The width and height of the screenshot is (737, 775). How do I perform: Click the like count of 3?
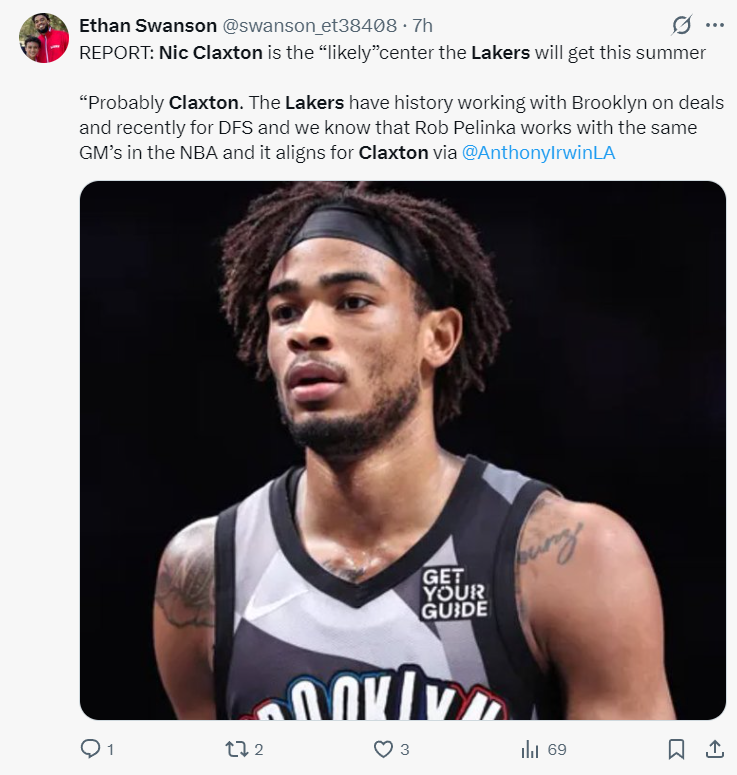(405, 749)
